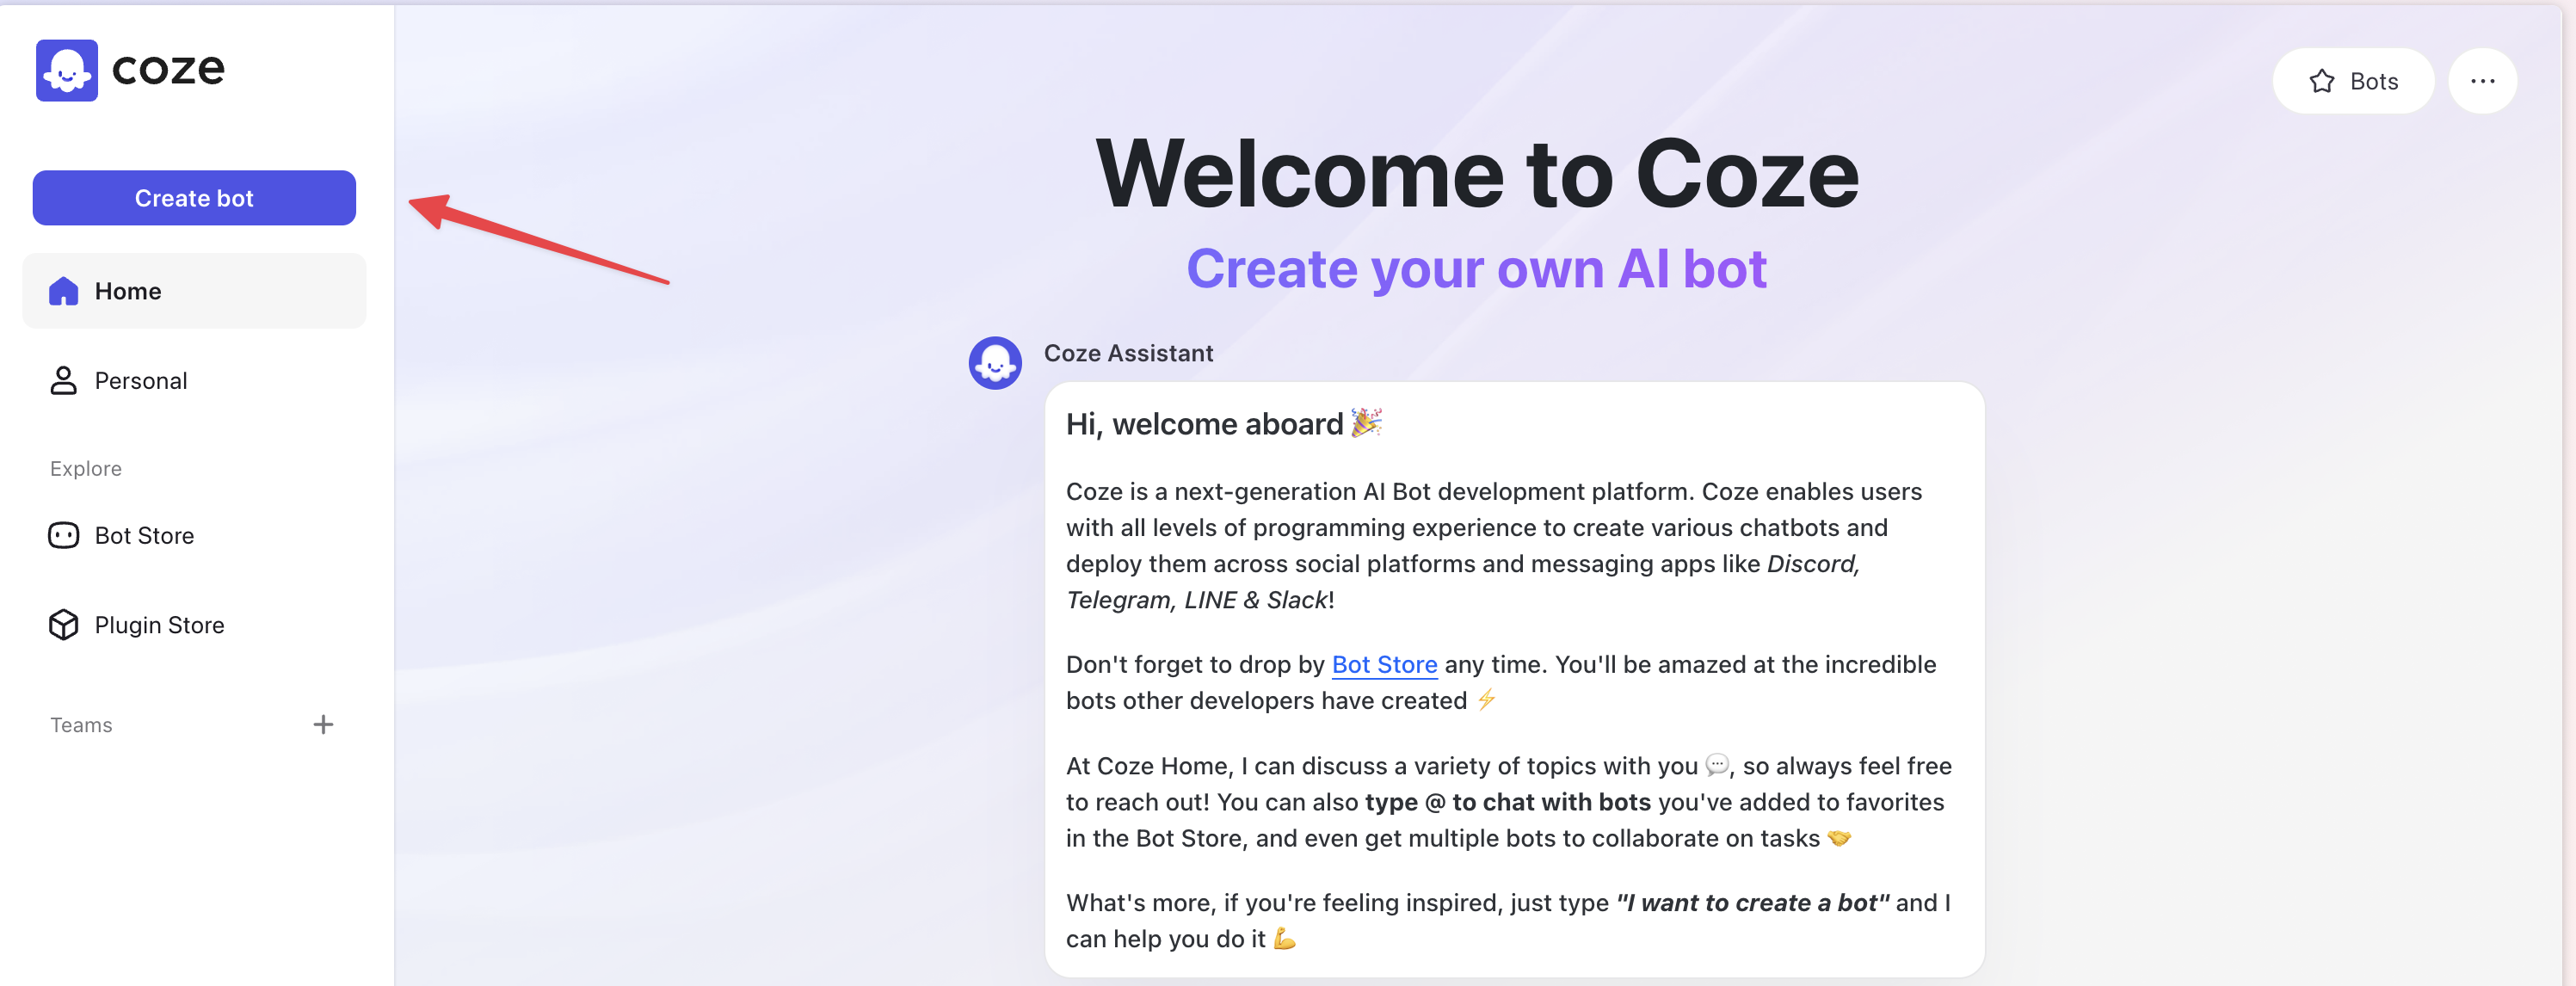
Task: Click the star icon in Bots button
Action: (2321, 81)
